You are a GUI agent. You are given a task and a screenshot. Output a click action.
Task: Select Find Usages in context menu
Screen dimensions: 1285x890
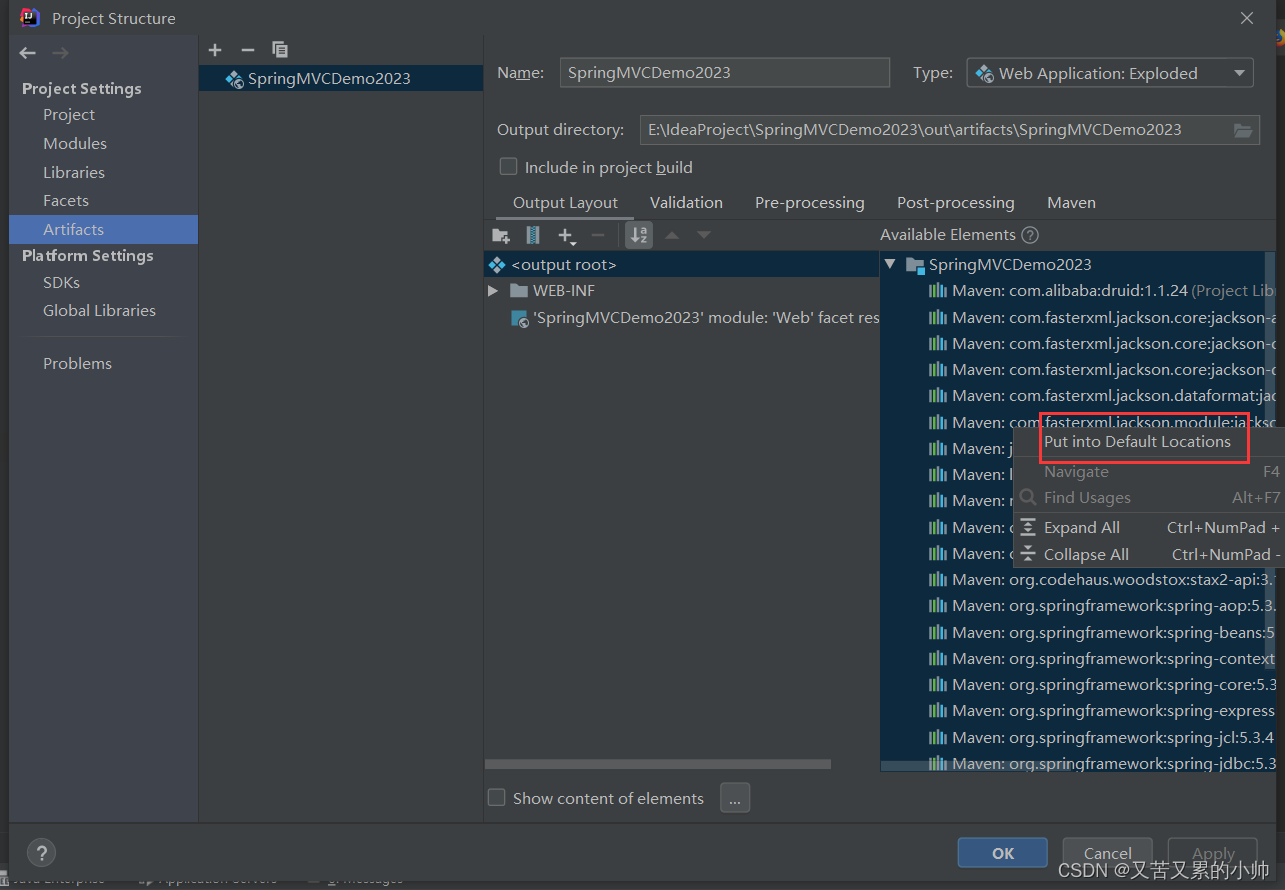click(1147, 497)
